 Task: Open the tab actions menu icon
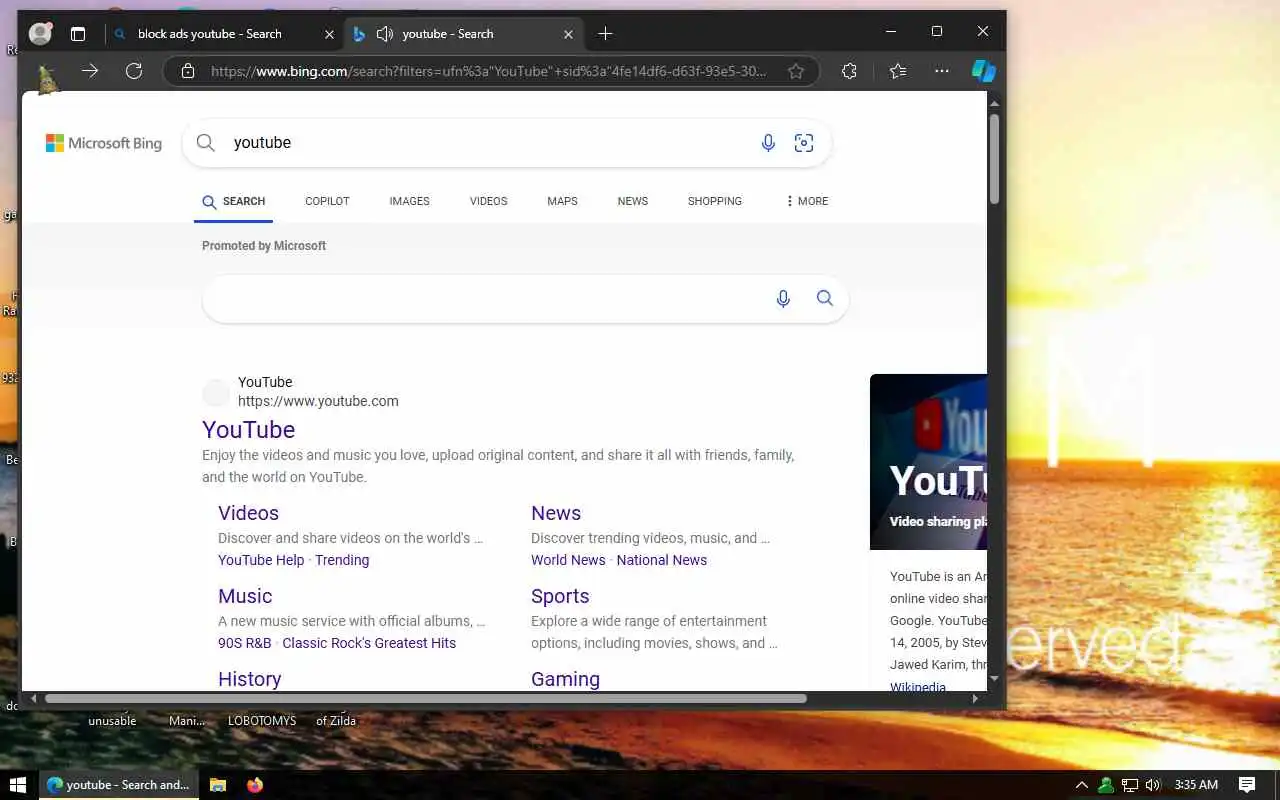[78, 34]
